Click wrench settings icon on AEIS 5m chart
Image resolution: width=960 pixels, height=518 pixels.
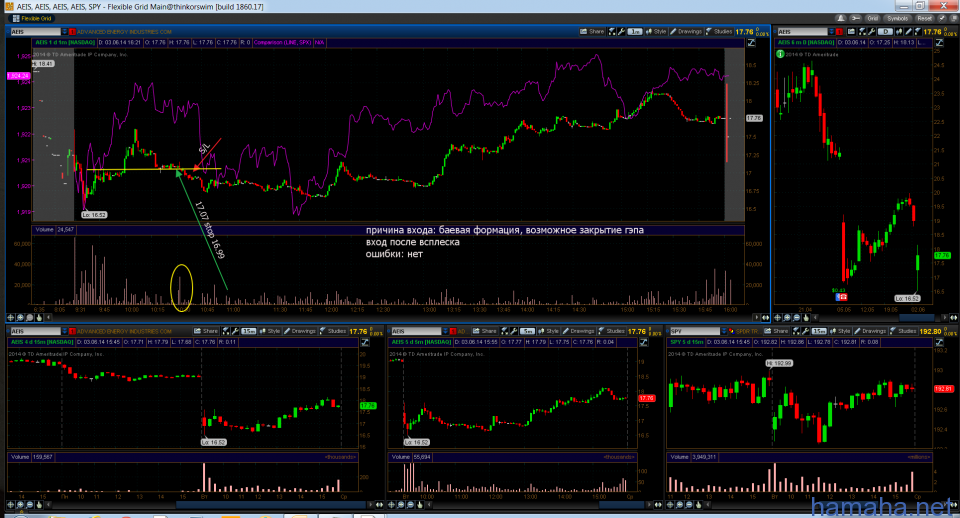coord(514,331)
